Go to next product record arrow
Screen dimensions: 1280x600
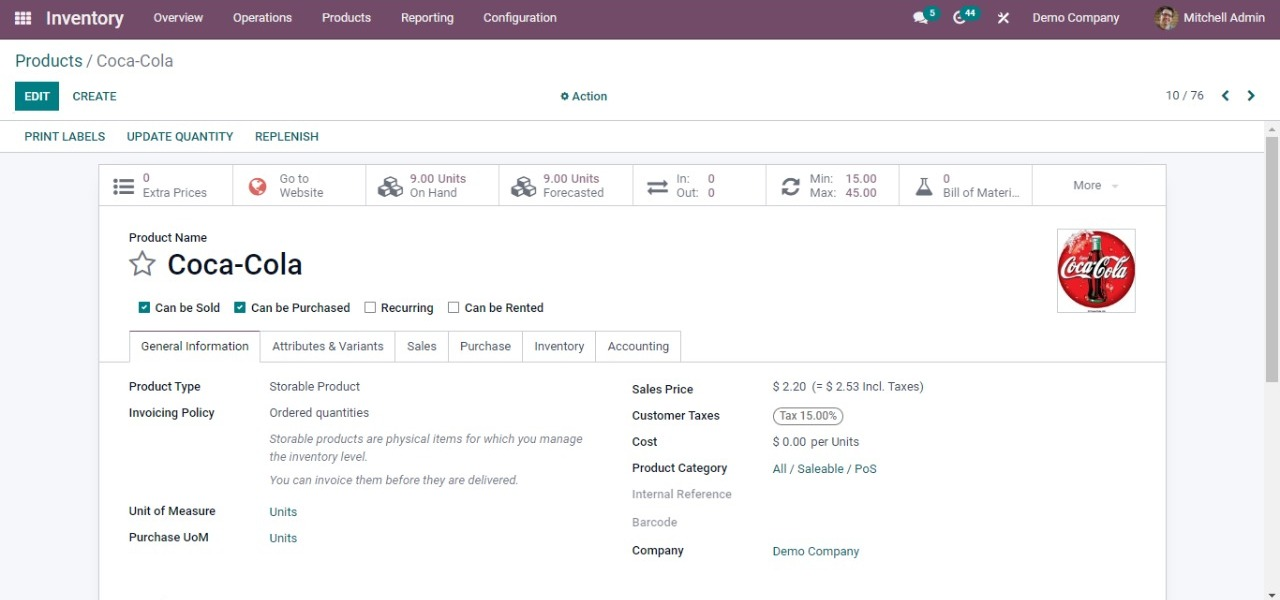(x=1251, y=96)
